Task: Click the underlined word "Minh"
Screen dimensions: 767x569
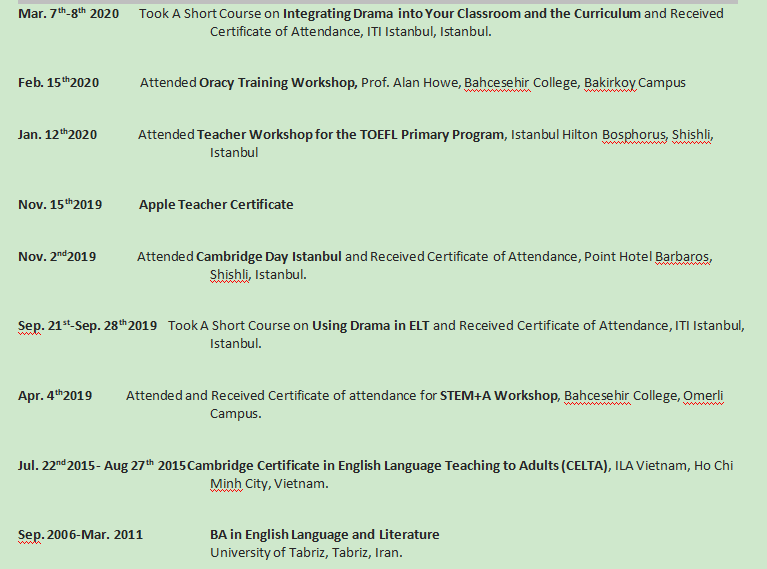Action: coord(225,484)
